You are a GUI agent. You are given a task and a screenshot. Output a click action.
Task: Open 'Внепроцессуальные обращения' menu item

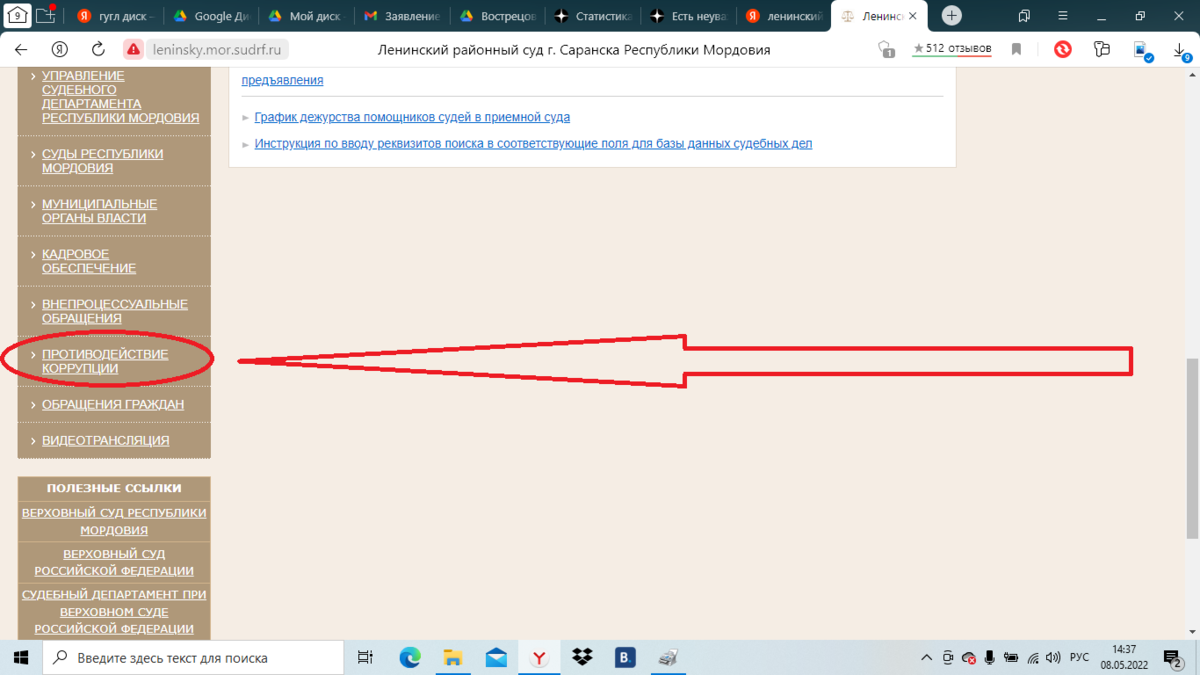[x=114, y=311]
